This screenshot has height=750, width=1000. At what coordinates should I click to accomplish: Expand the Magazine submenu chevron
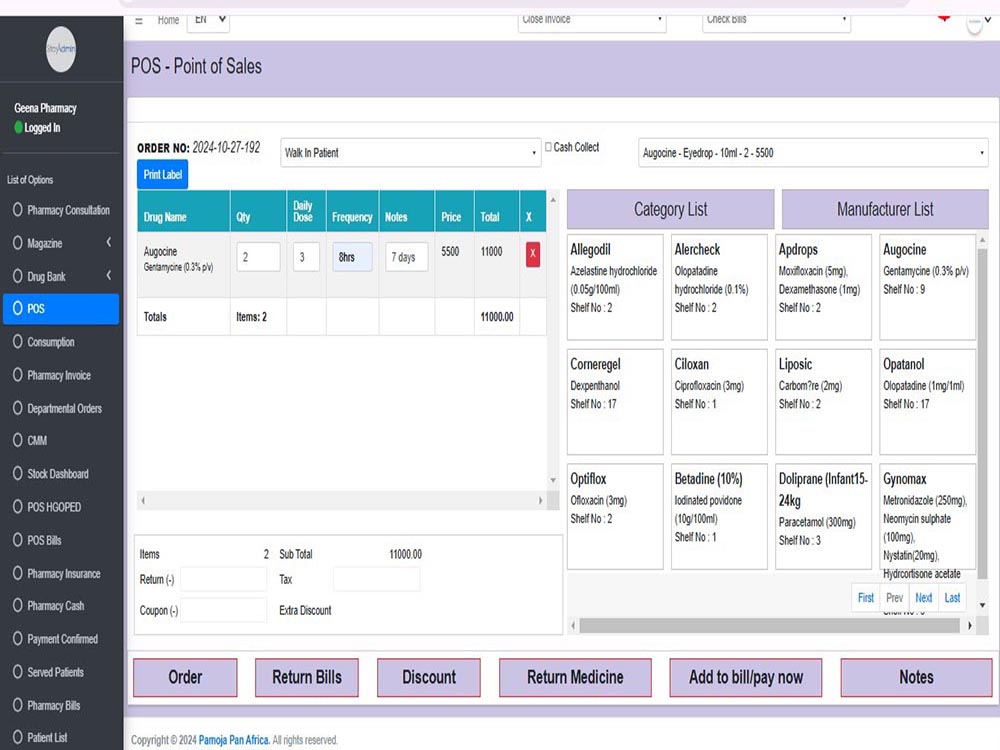pos(109,242)
